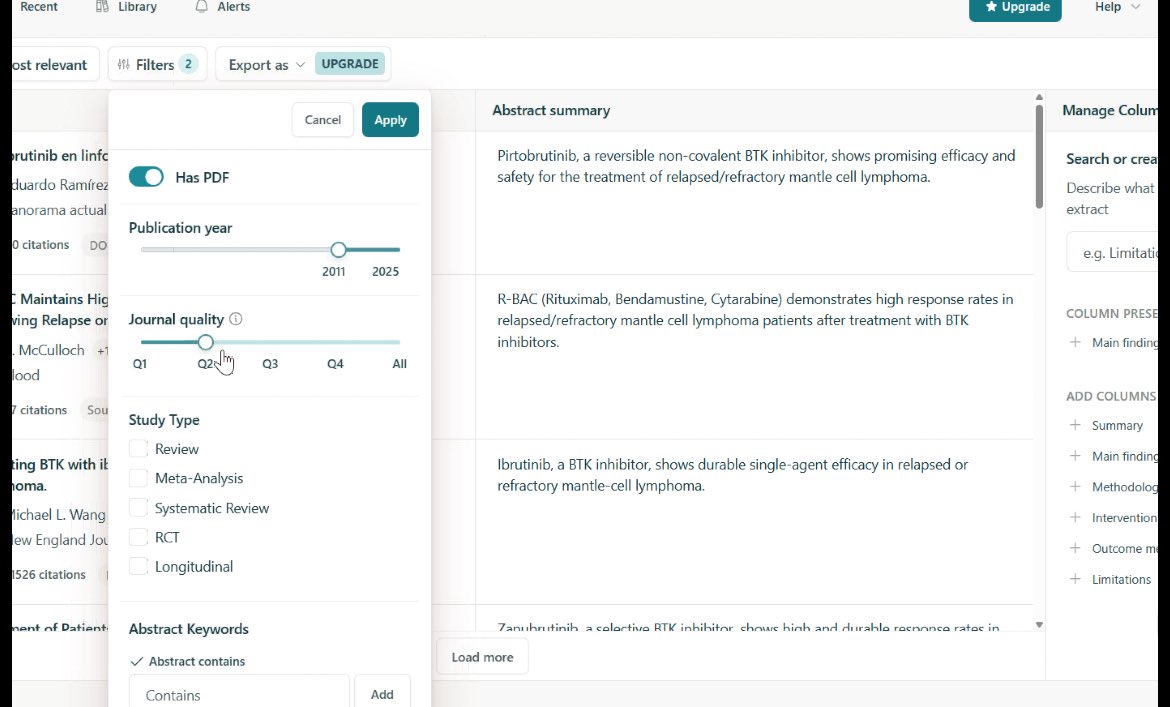
Task: Open the Alerts bell icon
Action: 203,7
